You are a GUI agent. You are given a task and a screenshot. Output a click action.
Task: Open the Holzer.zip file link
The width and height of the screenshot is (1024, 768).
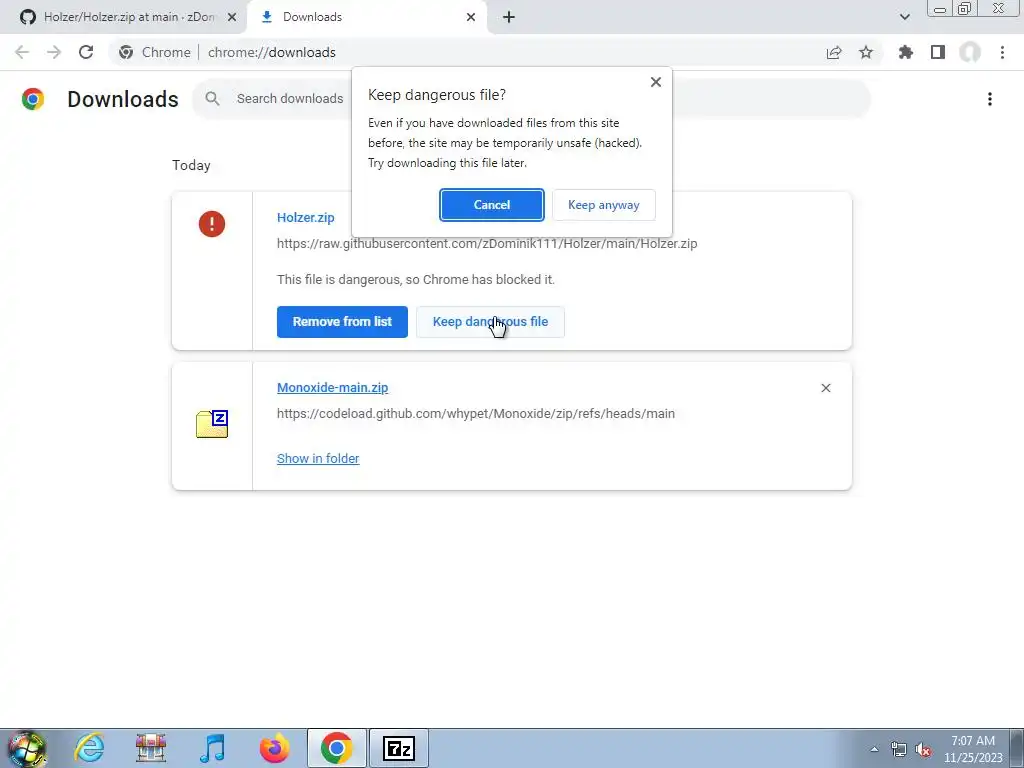coord(306,217)
